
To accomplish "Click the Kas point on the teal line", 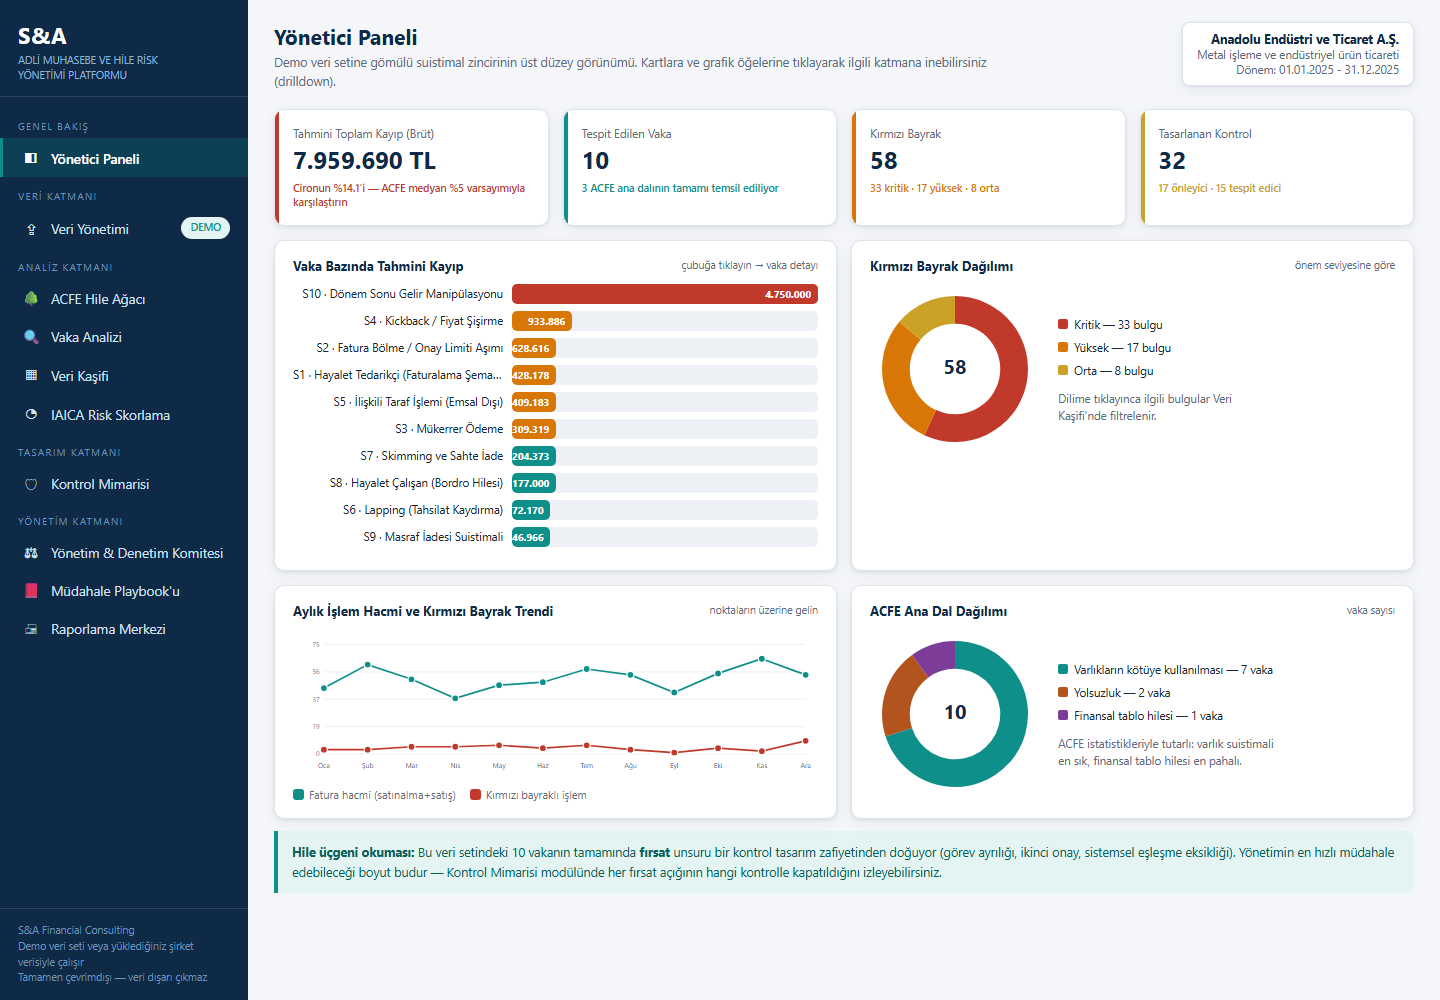I will tap(762, 659).
